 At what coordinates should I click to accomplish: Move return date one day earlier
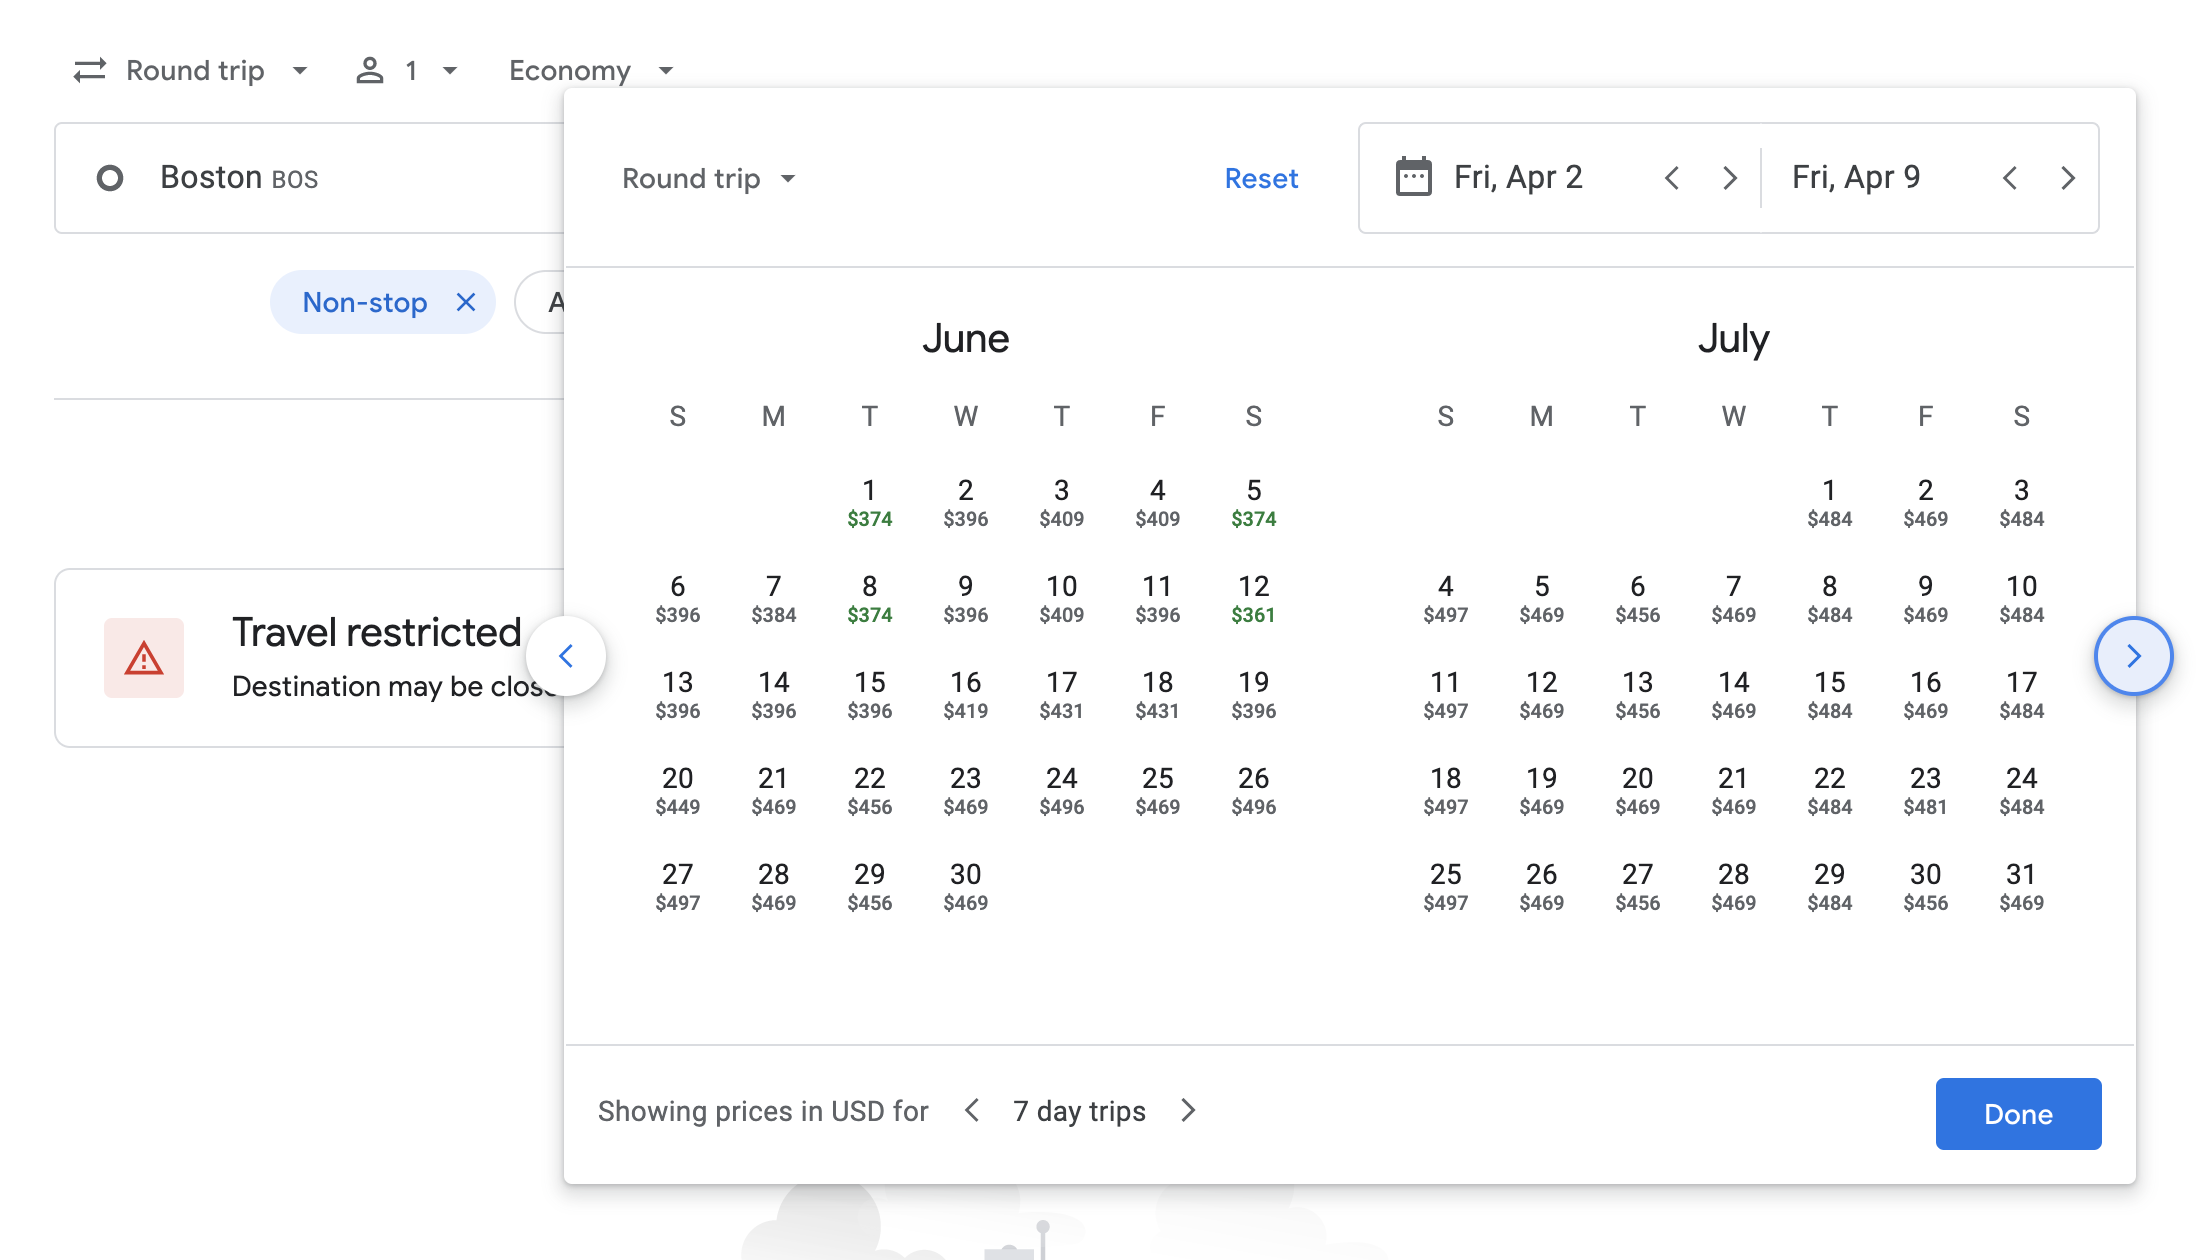click(2010, 178)
